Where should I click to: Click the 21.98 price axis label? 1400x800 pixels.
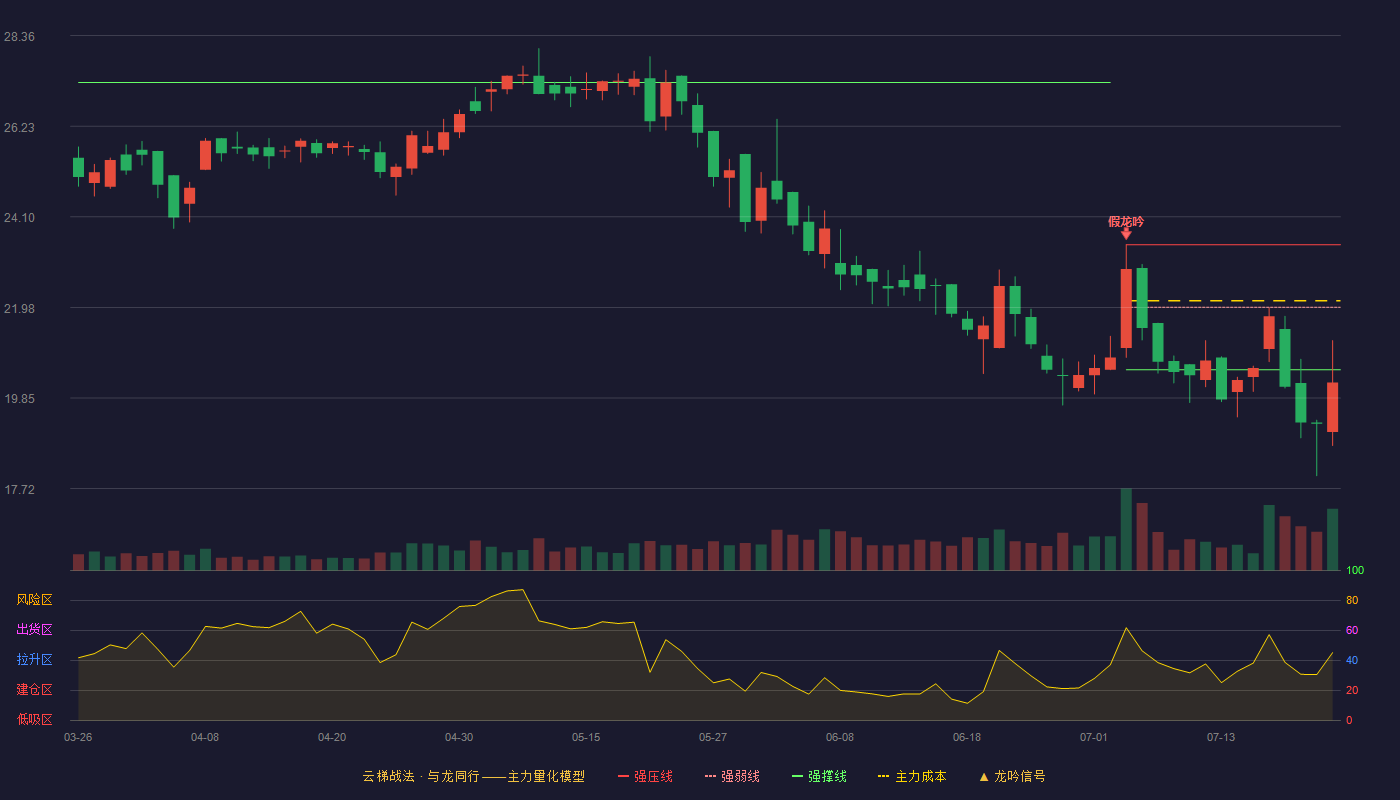(19, 308)
